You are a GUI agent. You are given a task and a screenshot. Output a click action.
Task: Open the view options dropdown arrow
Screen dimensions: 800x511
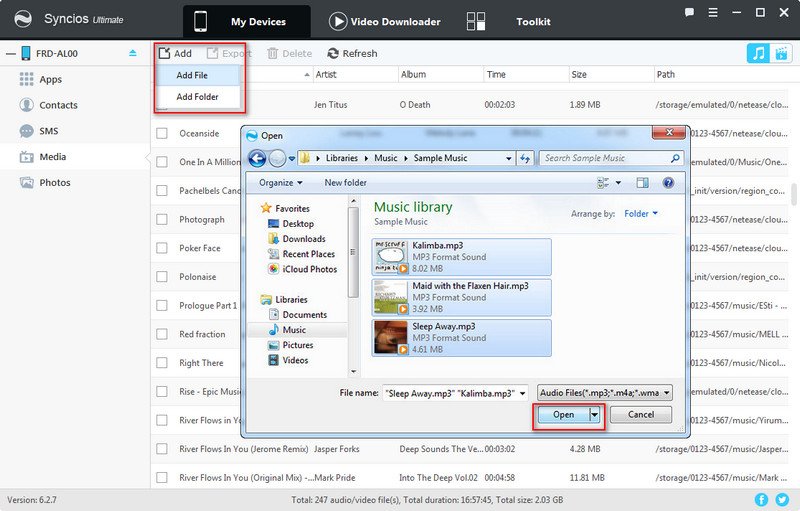(618, 183)
